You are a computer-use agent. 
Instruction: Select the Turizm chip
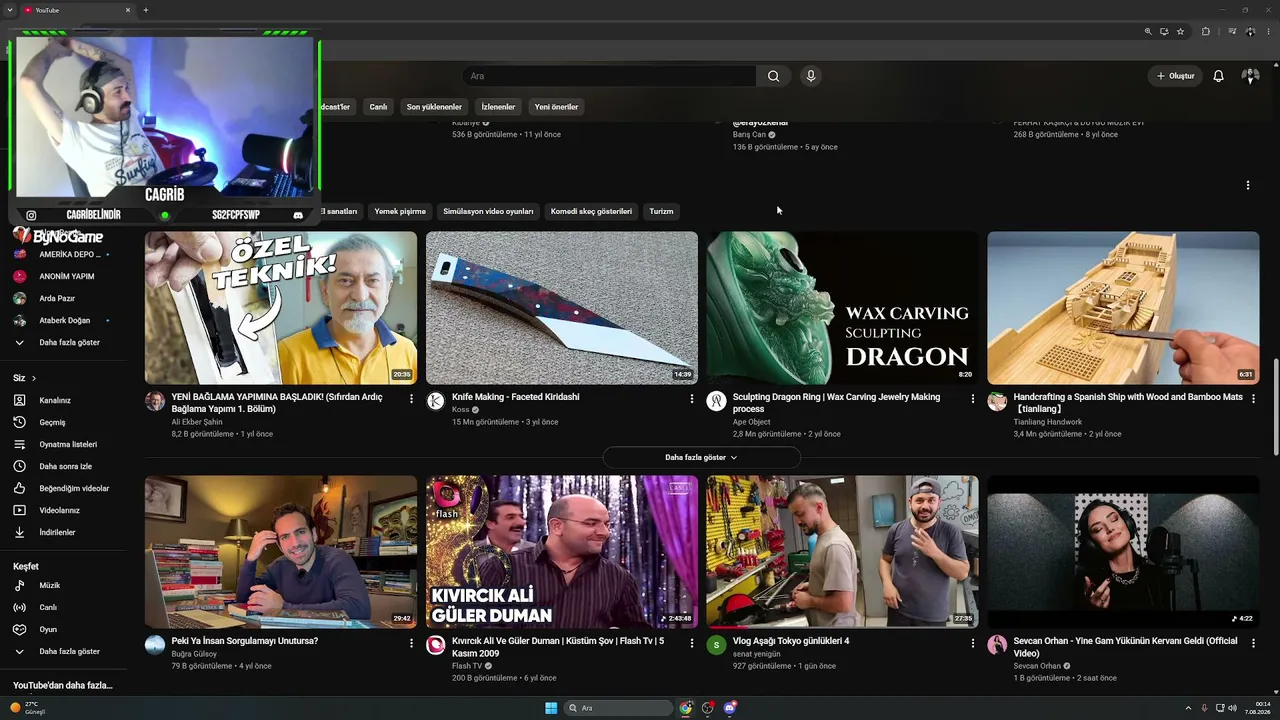[661, 211]
